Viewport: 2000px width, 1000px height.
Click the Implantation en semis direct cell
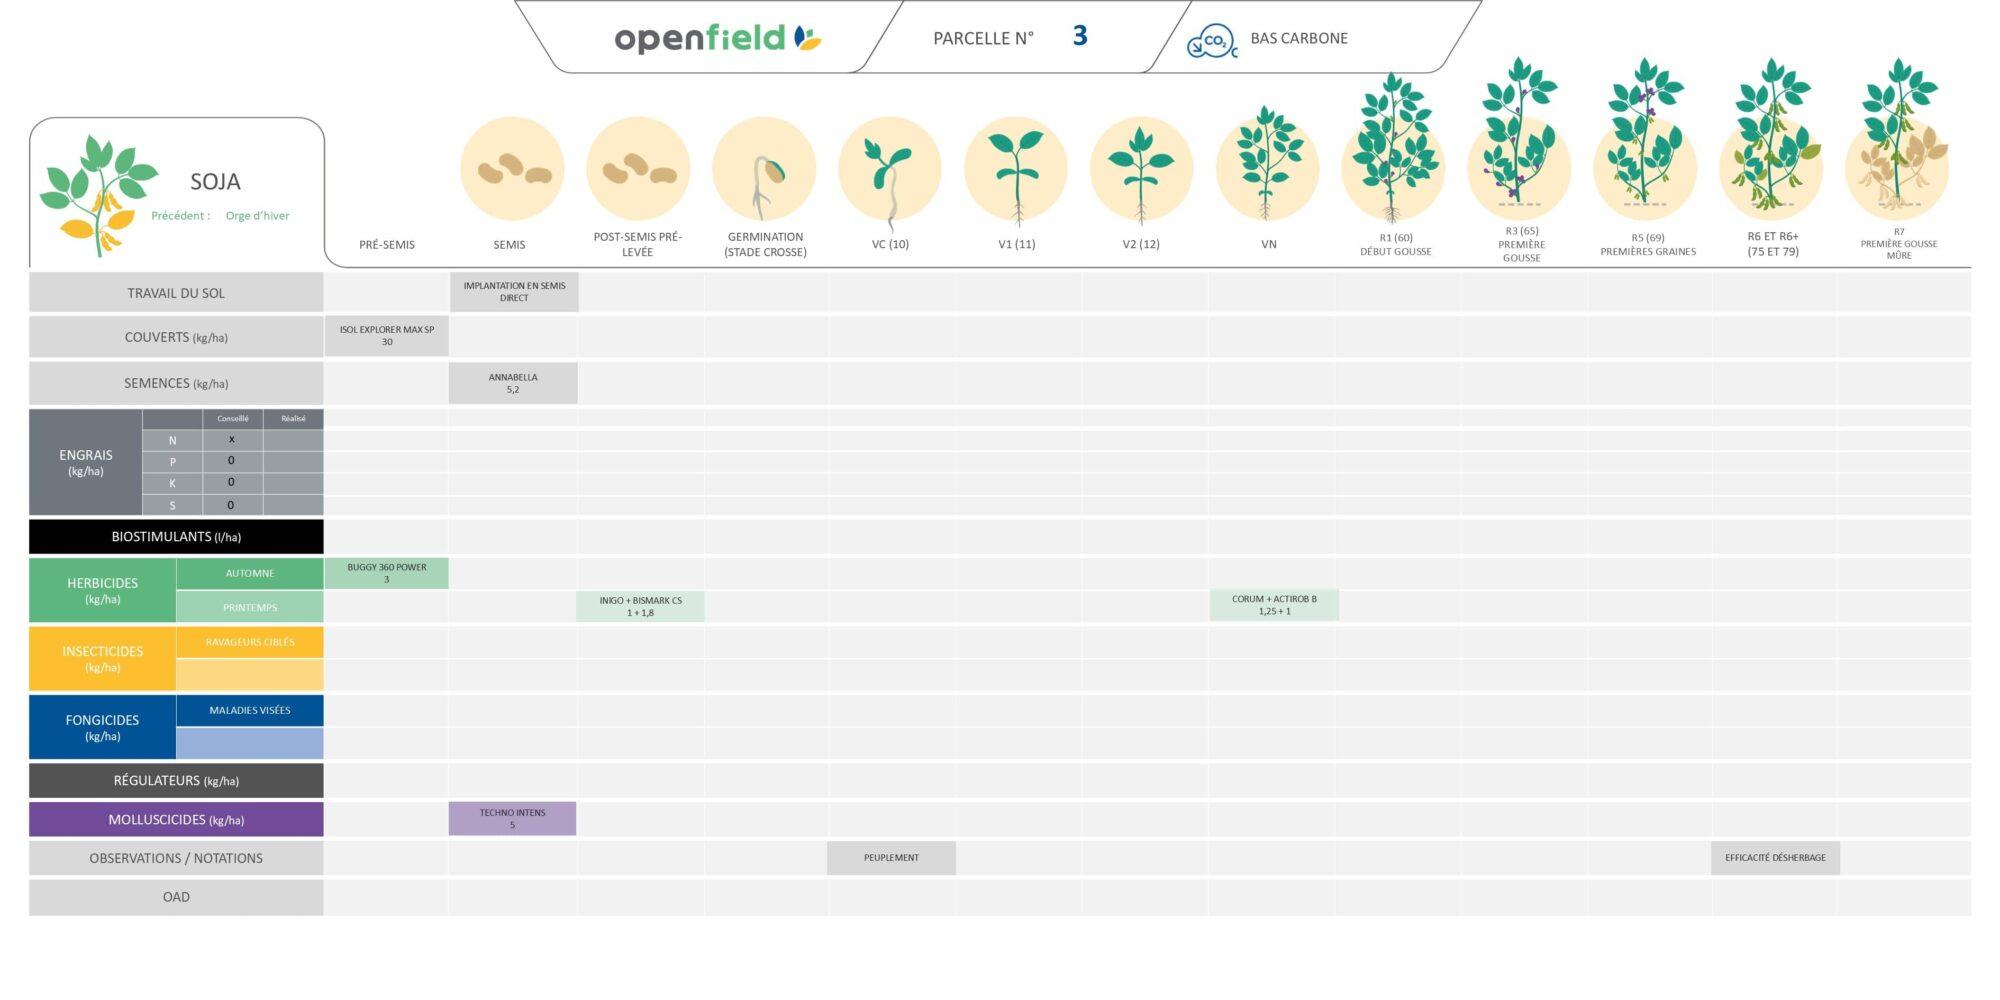click(x=514, y=292)
